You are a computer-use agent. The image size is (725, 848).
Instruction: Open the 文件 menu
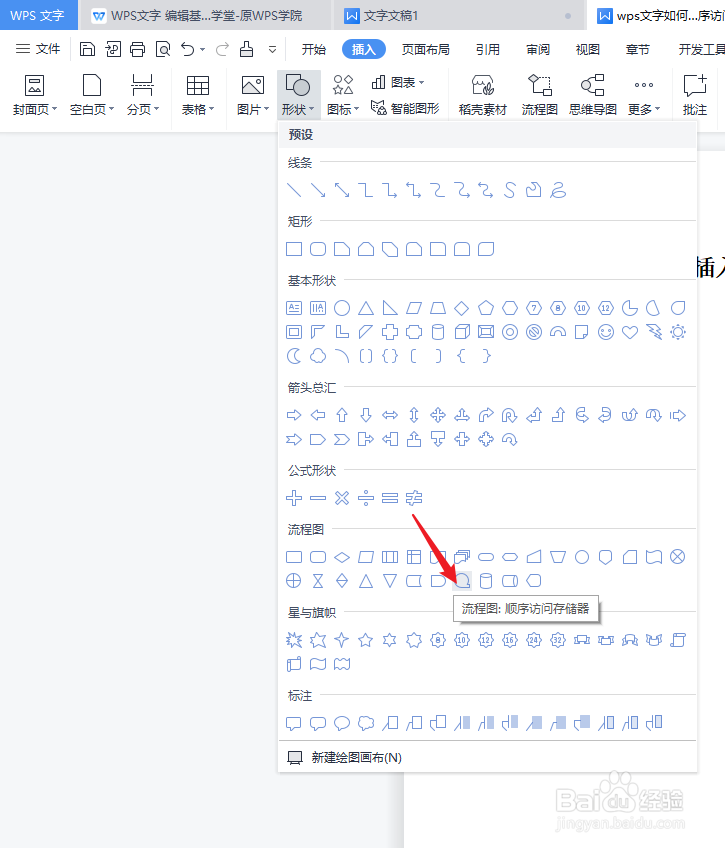click(37, 49)
